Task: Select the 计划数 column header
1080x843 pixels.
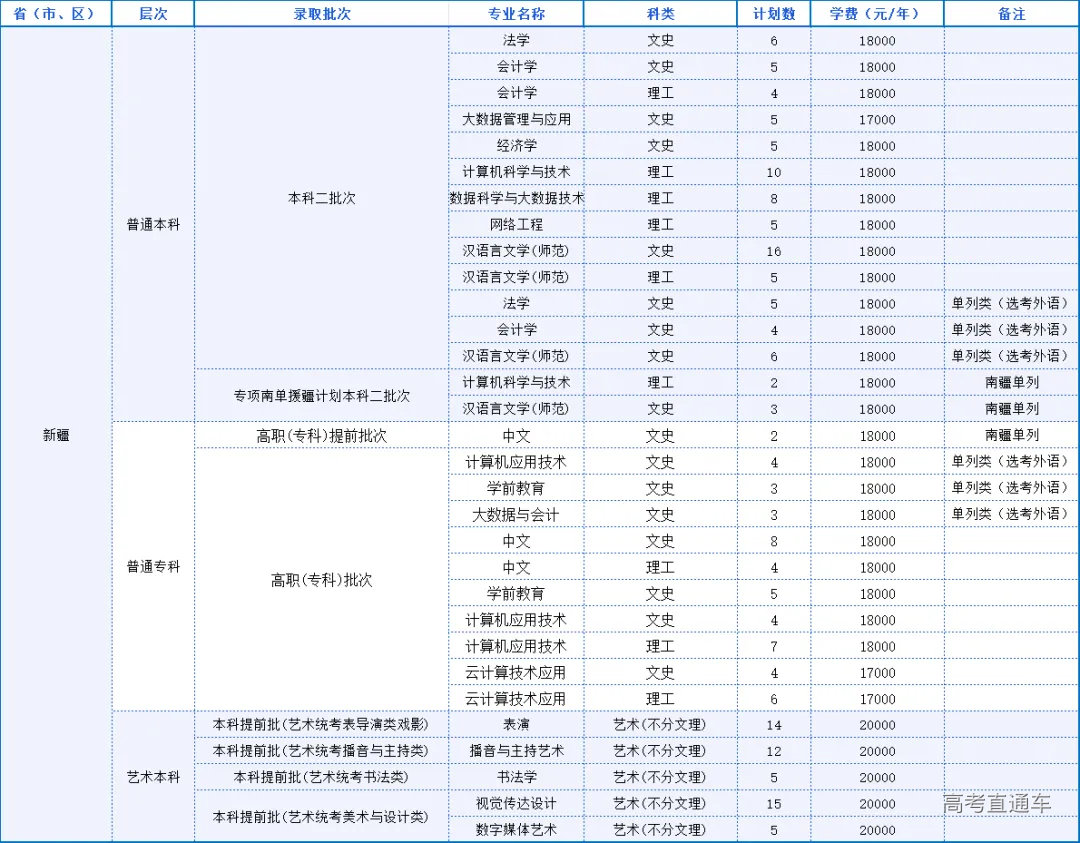Action: (x=774, y=13)
